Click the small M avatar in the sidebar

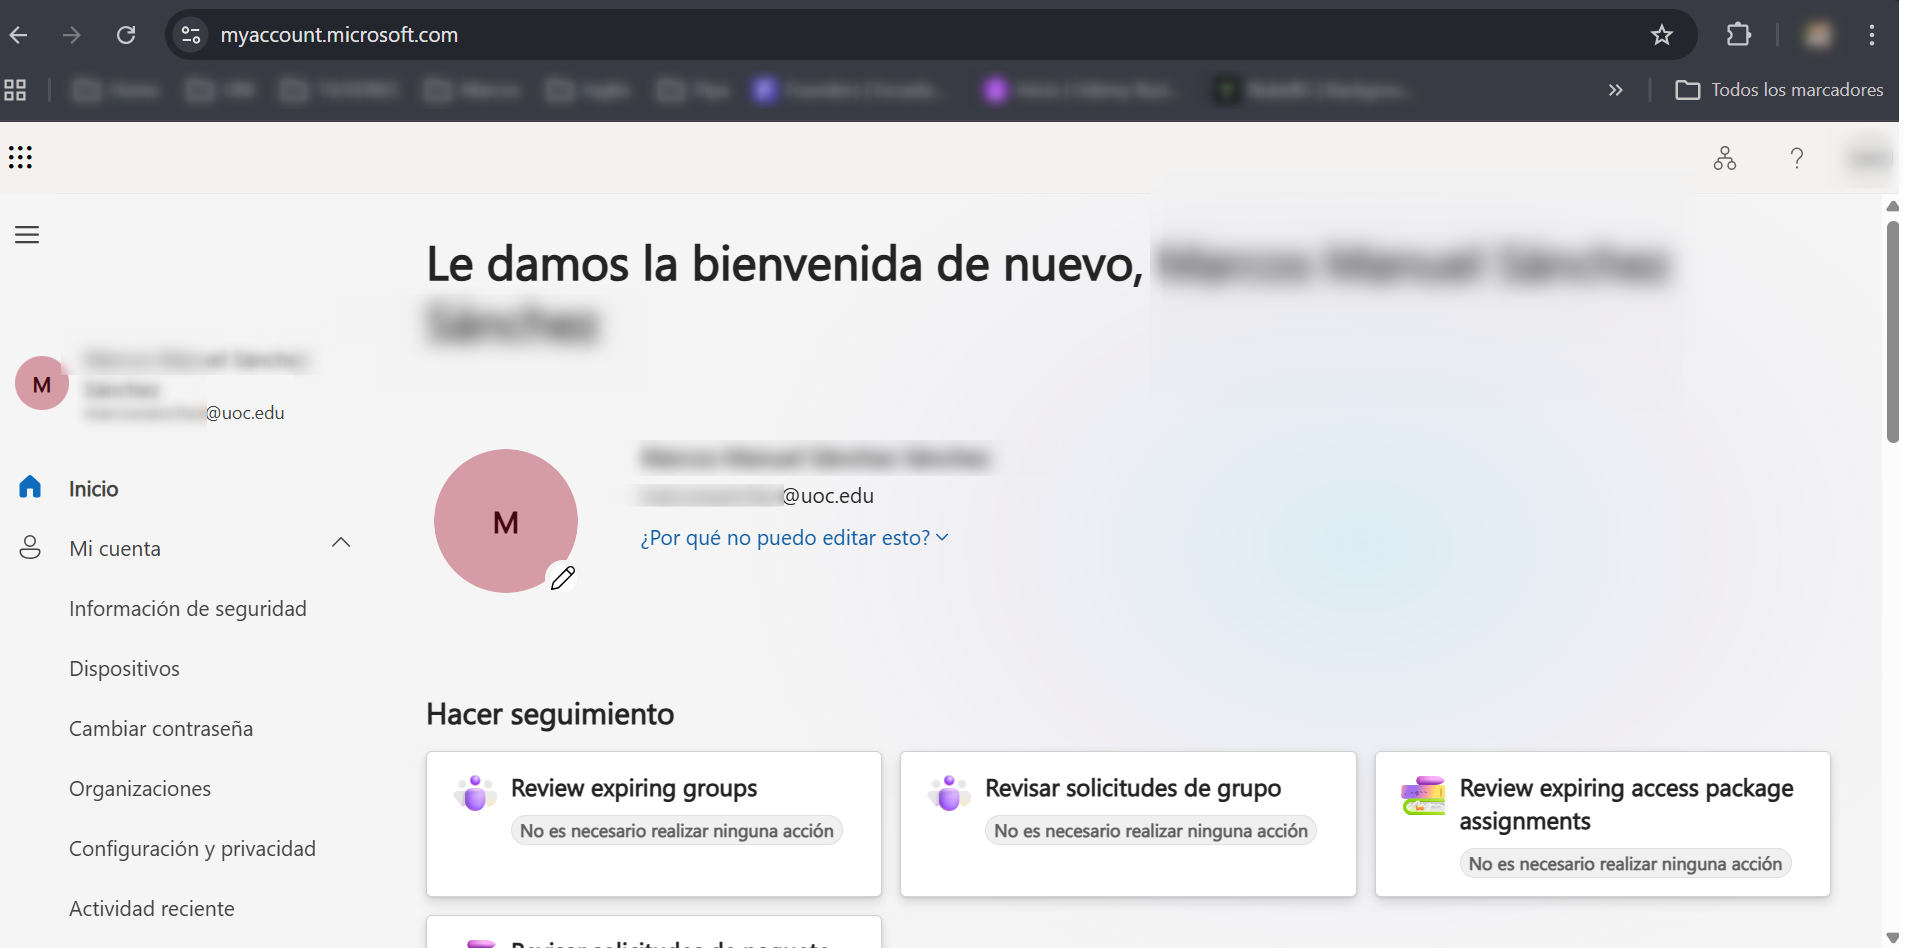point(42,384)
